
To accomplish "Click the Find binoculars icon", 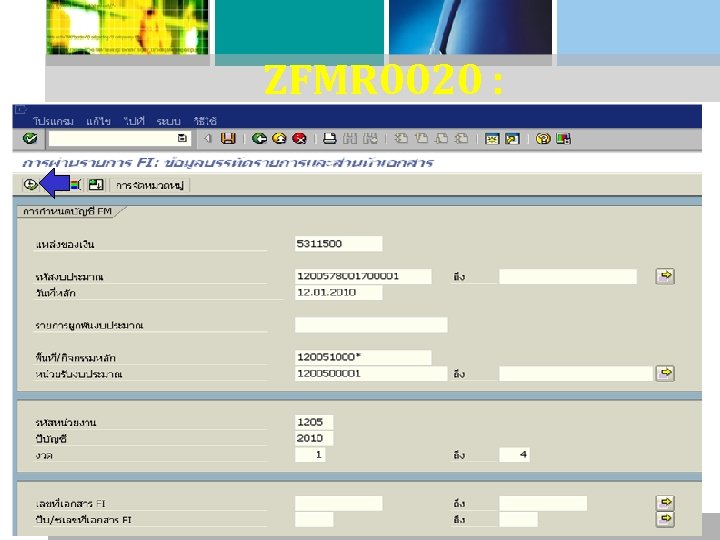I will pos(350,138).
